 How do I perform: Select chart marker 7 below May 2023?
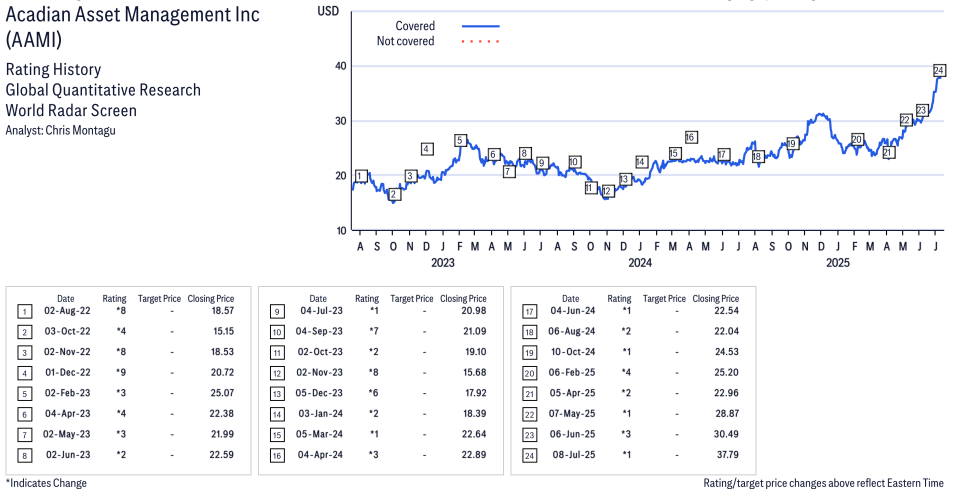[509, 172]
